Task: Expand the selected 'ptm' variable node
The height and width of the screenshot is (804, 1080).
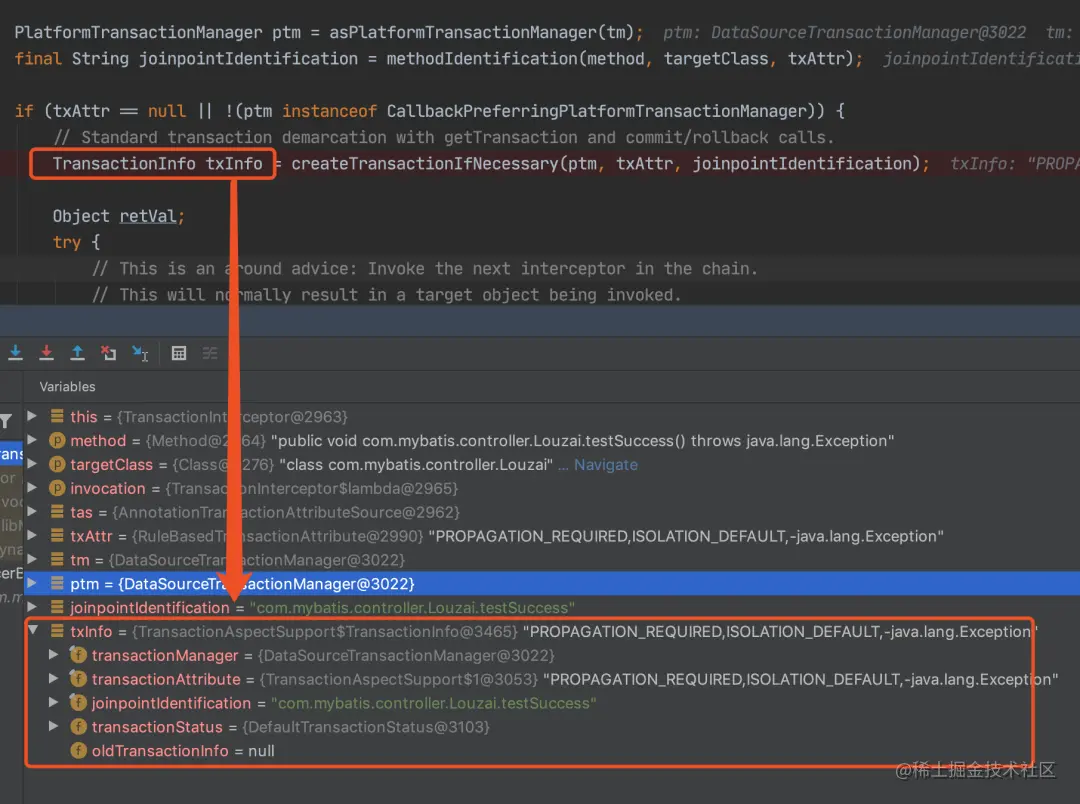Action: [32, 584]
